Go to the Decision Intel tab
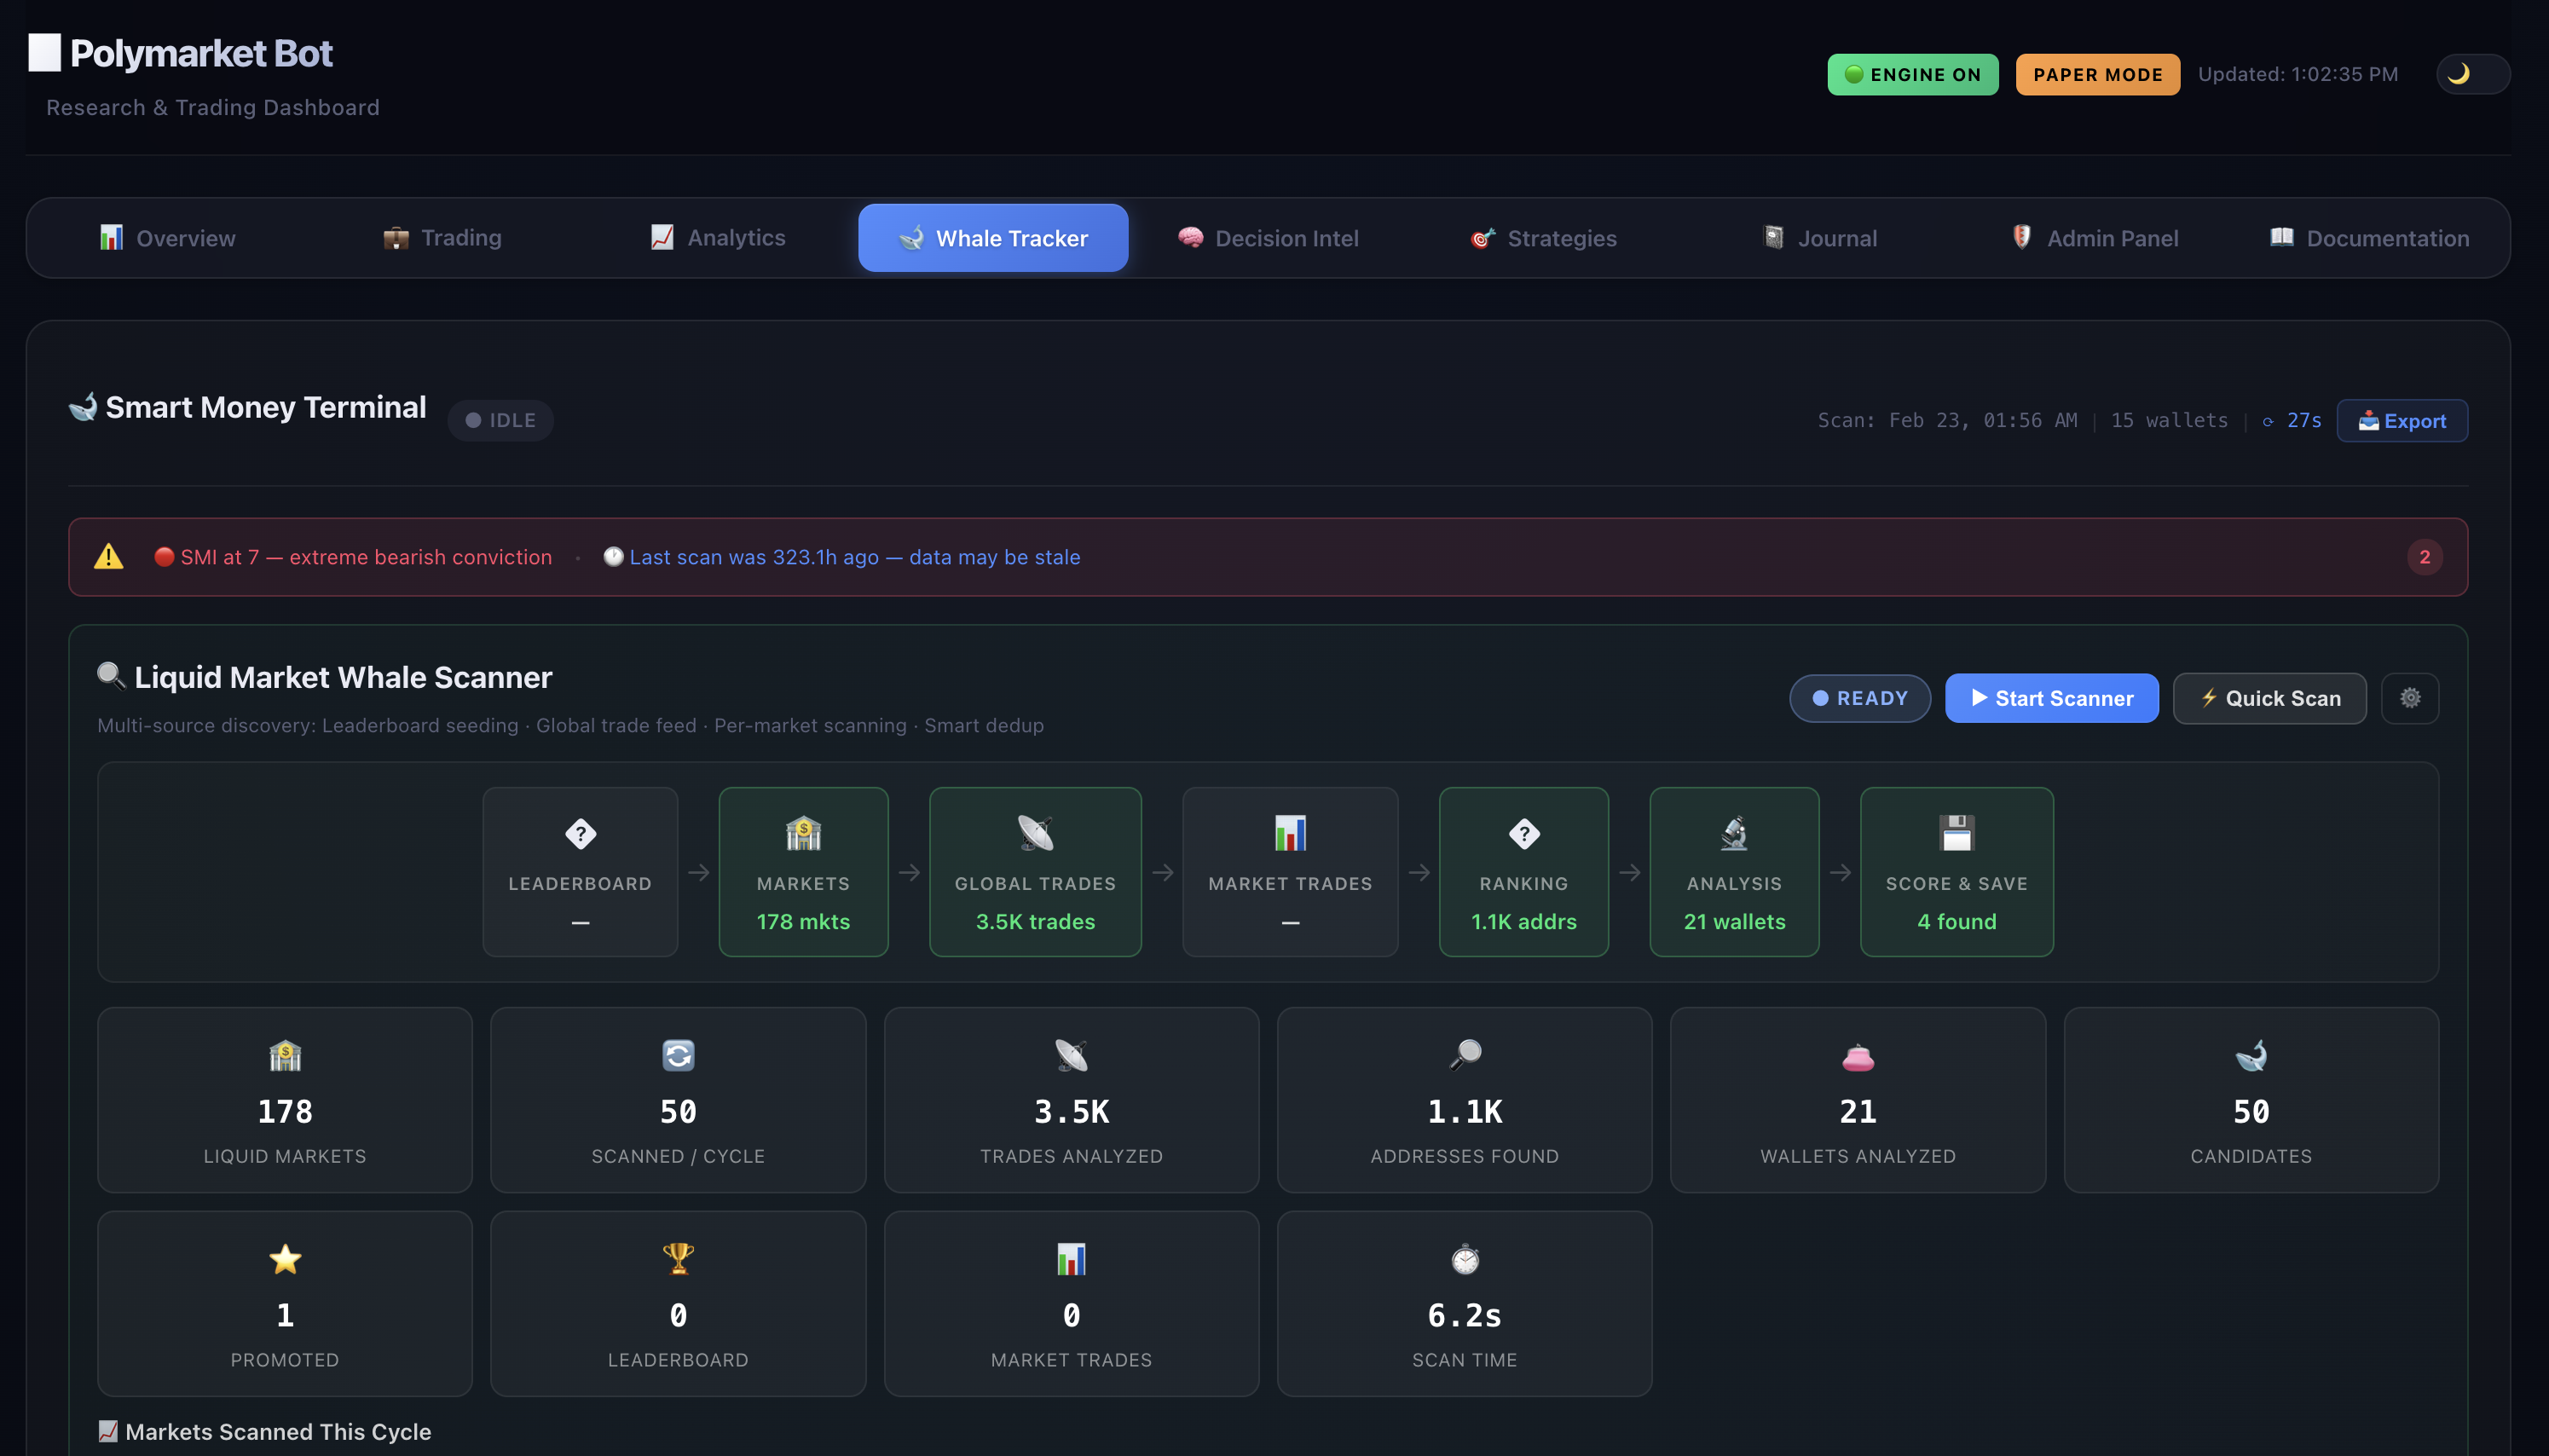Screen dimensions: 2549x1456 (1268, 238)
